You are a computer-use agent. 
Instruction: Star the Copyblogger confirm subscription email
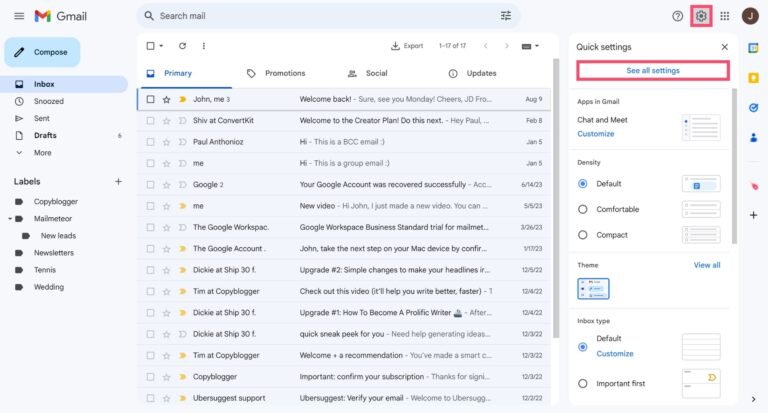tap(167, 377)
